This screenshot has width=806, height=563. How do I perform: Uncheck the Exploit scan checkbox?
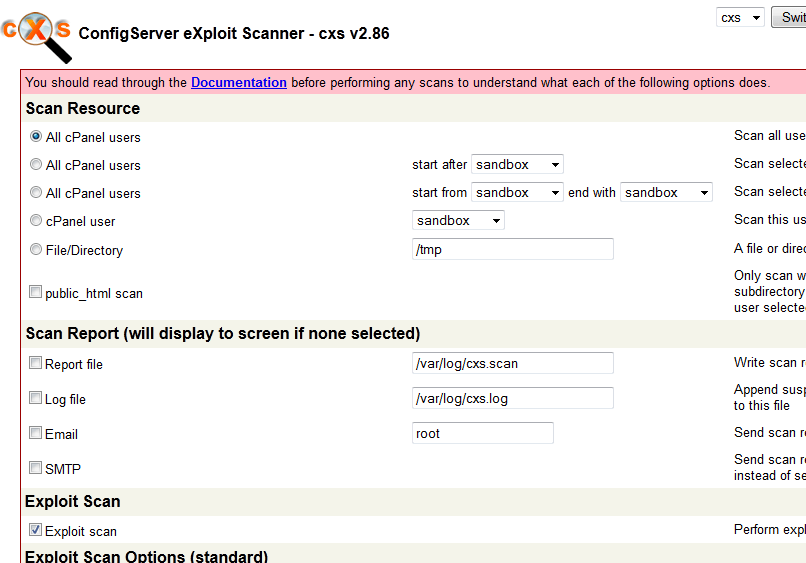35,530
